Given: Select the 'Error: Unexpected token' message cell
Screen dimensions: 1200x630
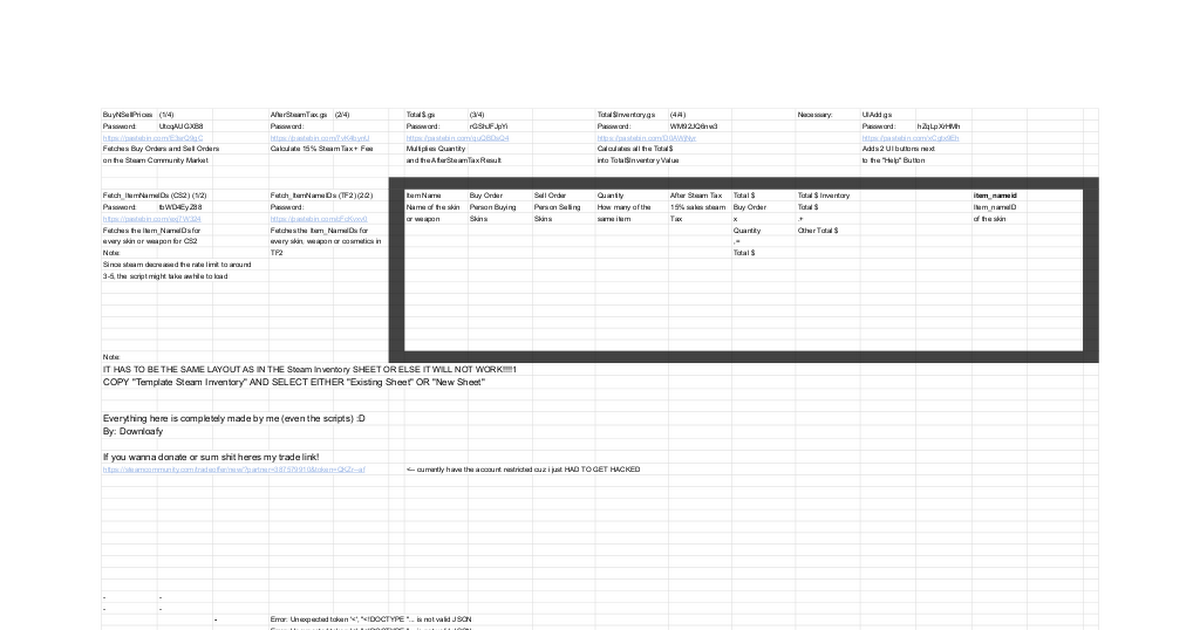Looking at the screenshot, I should (371, 619).
